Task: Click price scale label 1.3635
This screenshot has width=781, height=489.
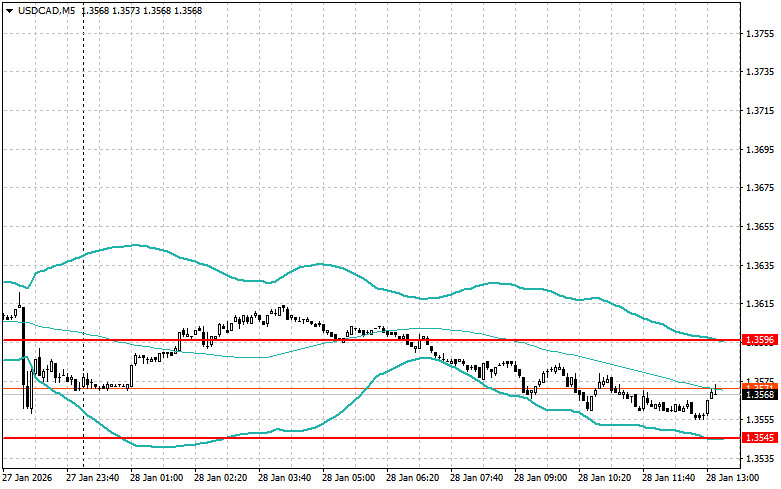Action: tap(760, 265)
